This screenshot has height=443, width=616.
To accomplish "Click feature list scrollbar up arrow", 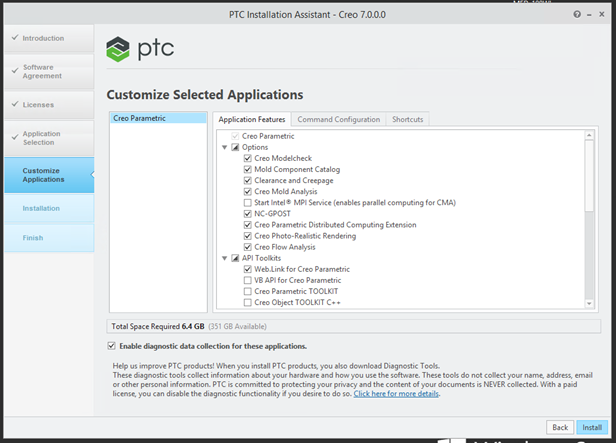I will tap(589, 135).
